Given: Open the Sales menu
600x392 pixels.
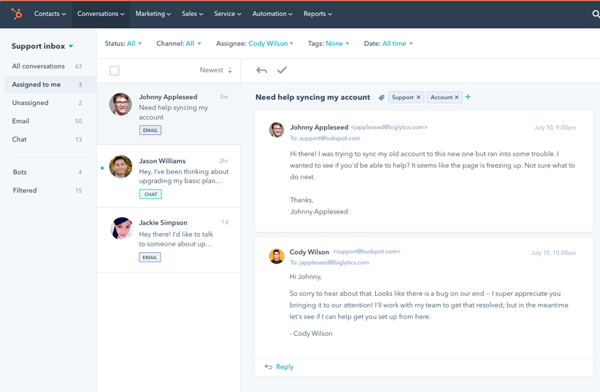Looking at the screenshot, I should click(x=192, y=14).
